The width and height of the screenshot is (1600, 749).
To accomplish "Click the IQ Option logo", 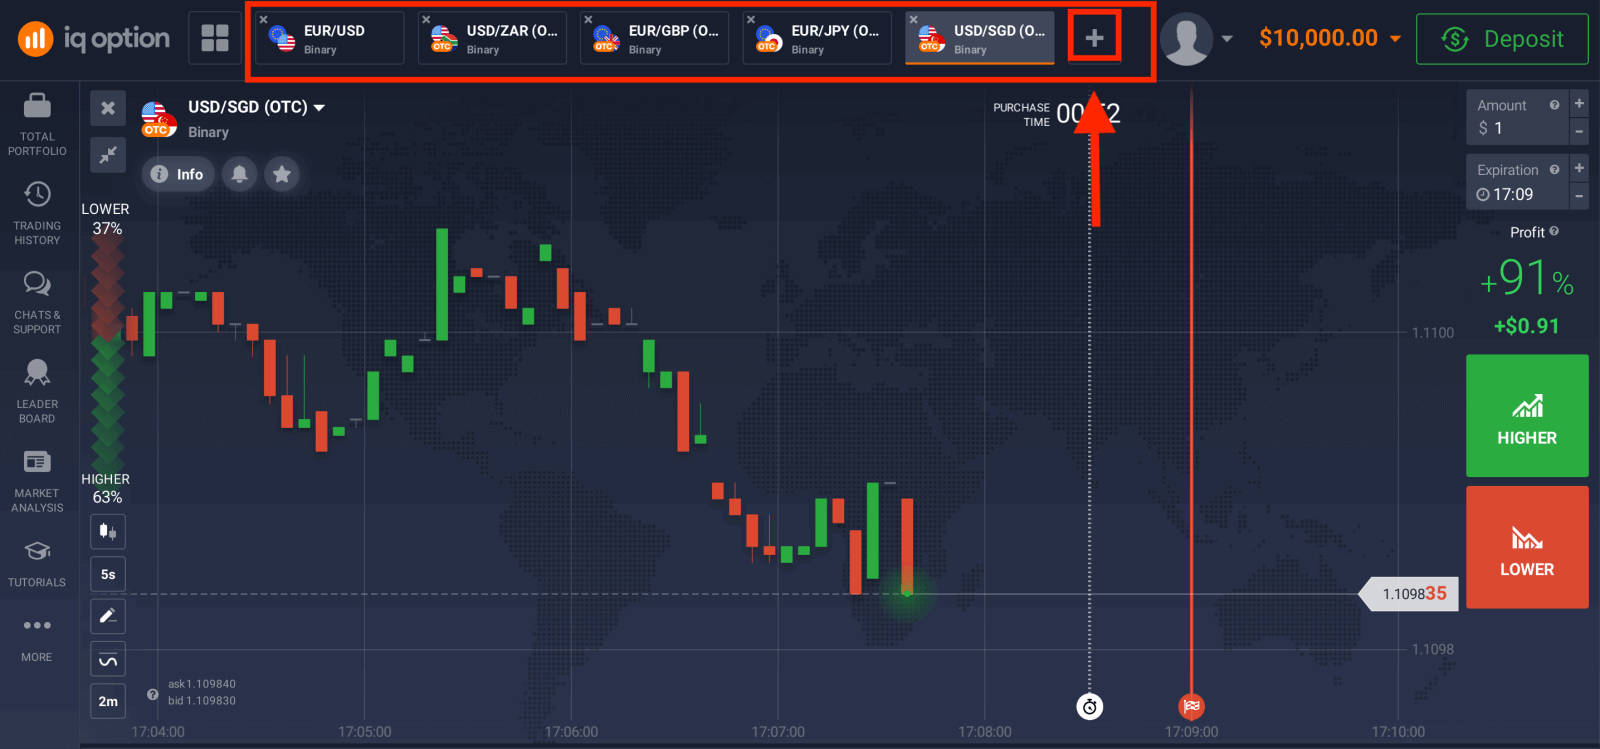I will click(x=94, y=39).
